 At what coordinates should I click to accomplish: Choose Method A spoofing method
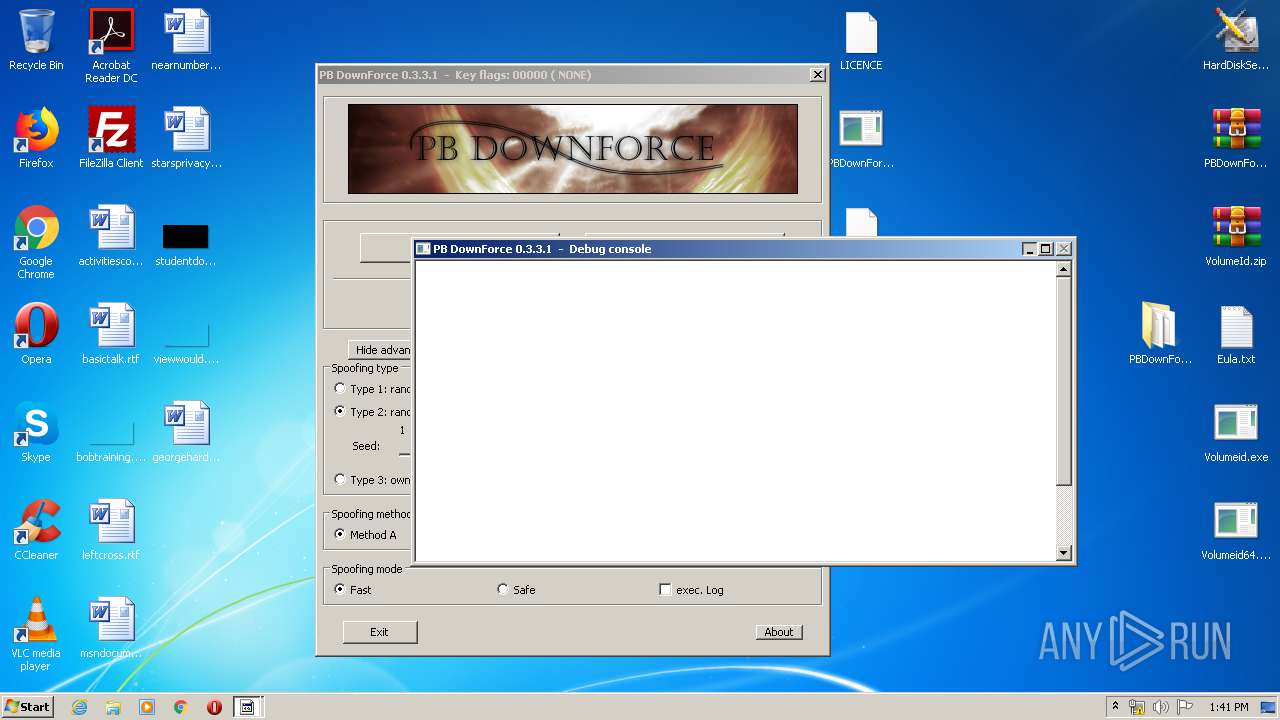(340, 534)
